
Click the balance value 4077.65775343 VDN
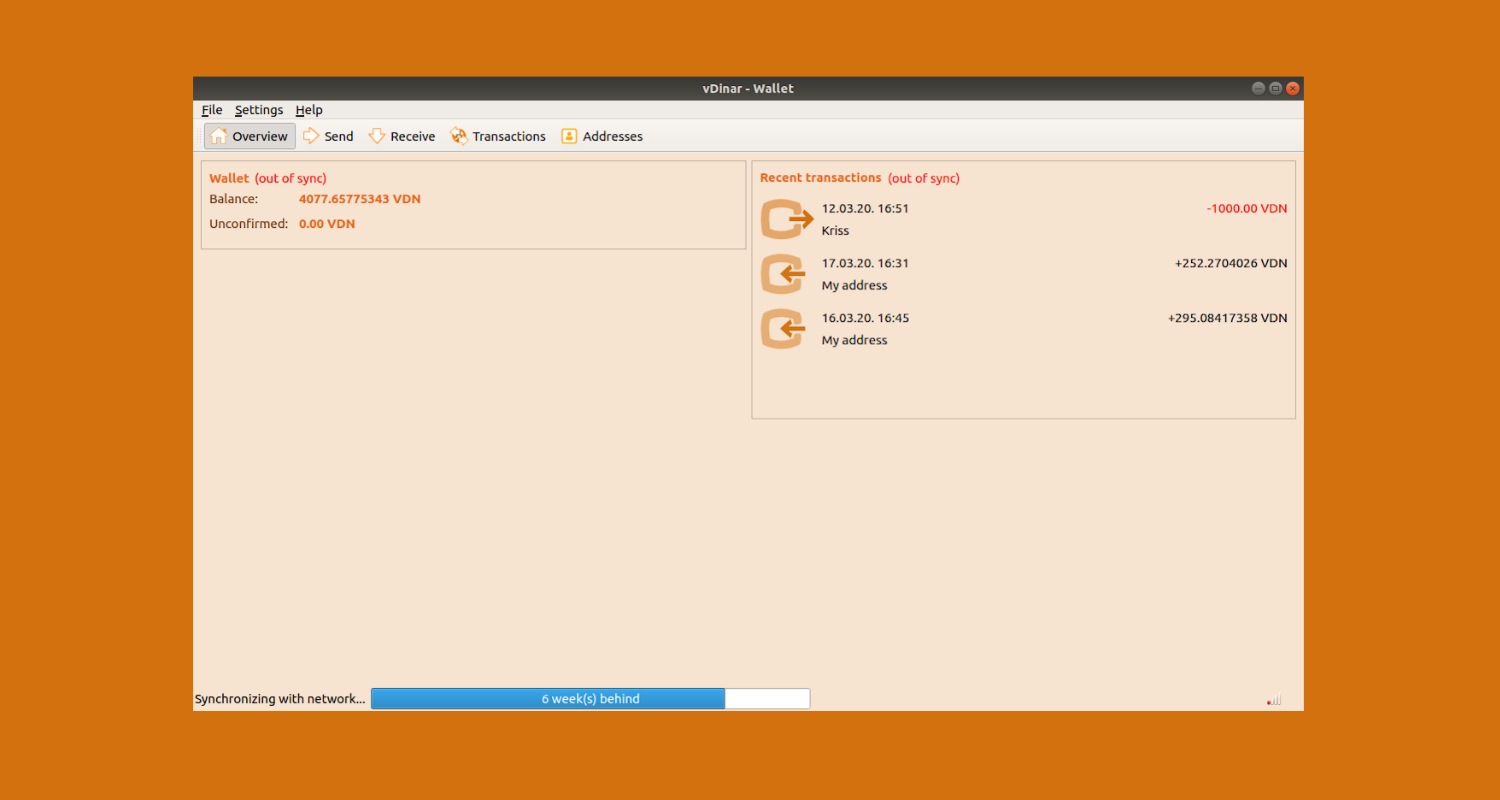(x=360, y=199)
